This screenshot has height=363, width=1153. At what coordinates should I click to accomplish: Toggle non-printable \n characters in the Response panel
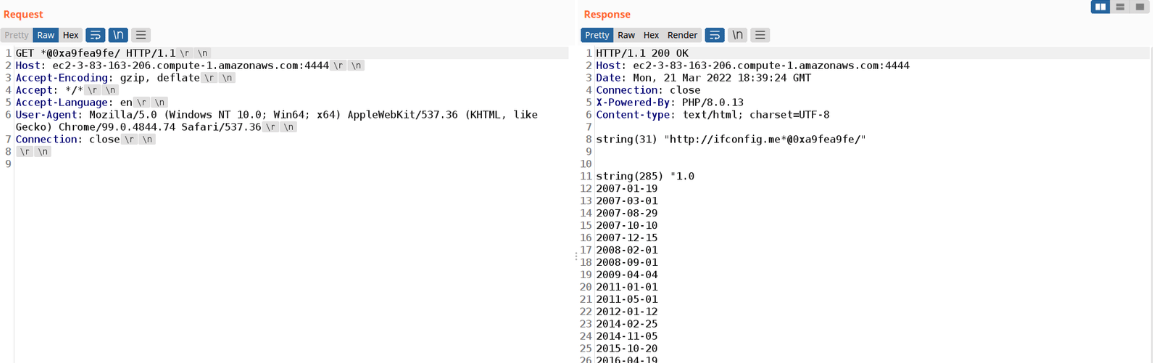[738, 35]
